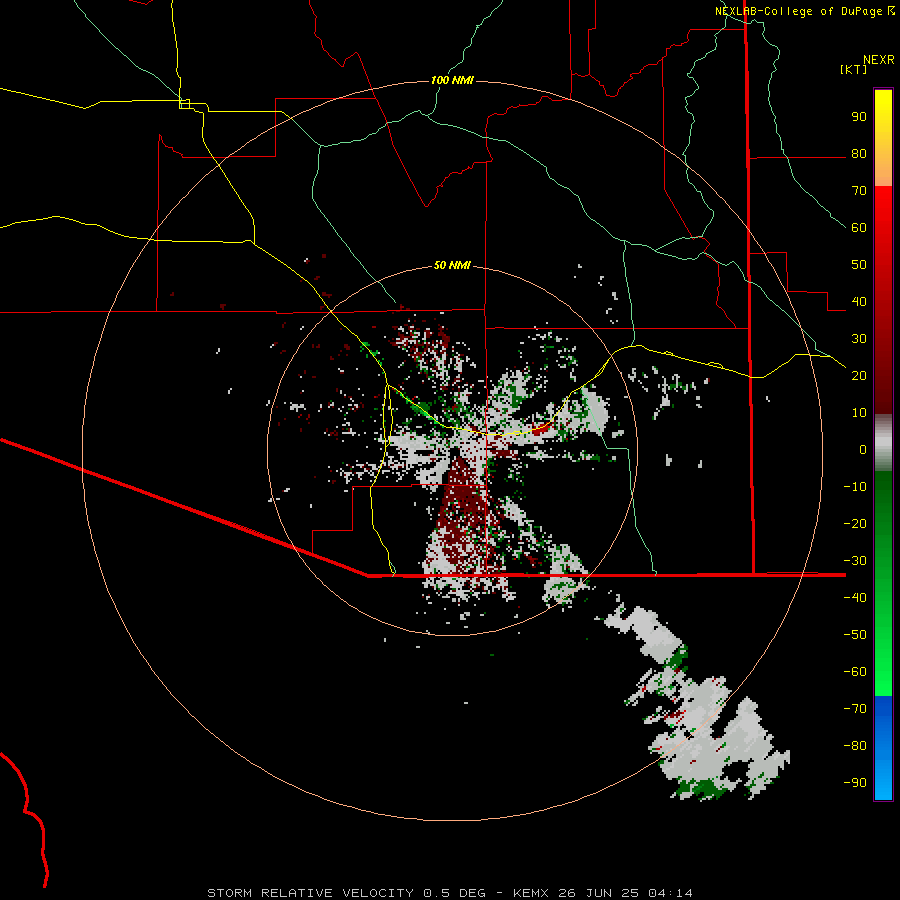Click the -10 value on the velocity scale
This screenshot has height=900, width=900.
coord(855,487)
